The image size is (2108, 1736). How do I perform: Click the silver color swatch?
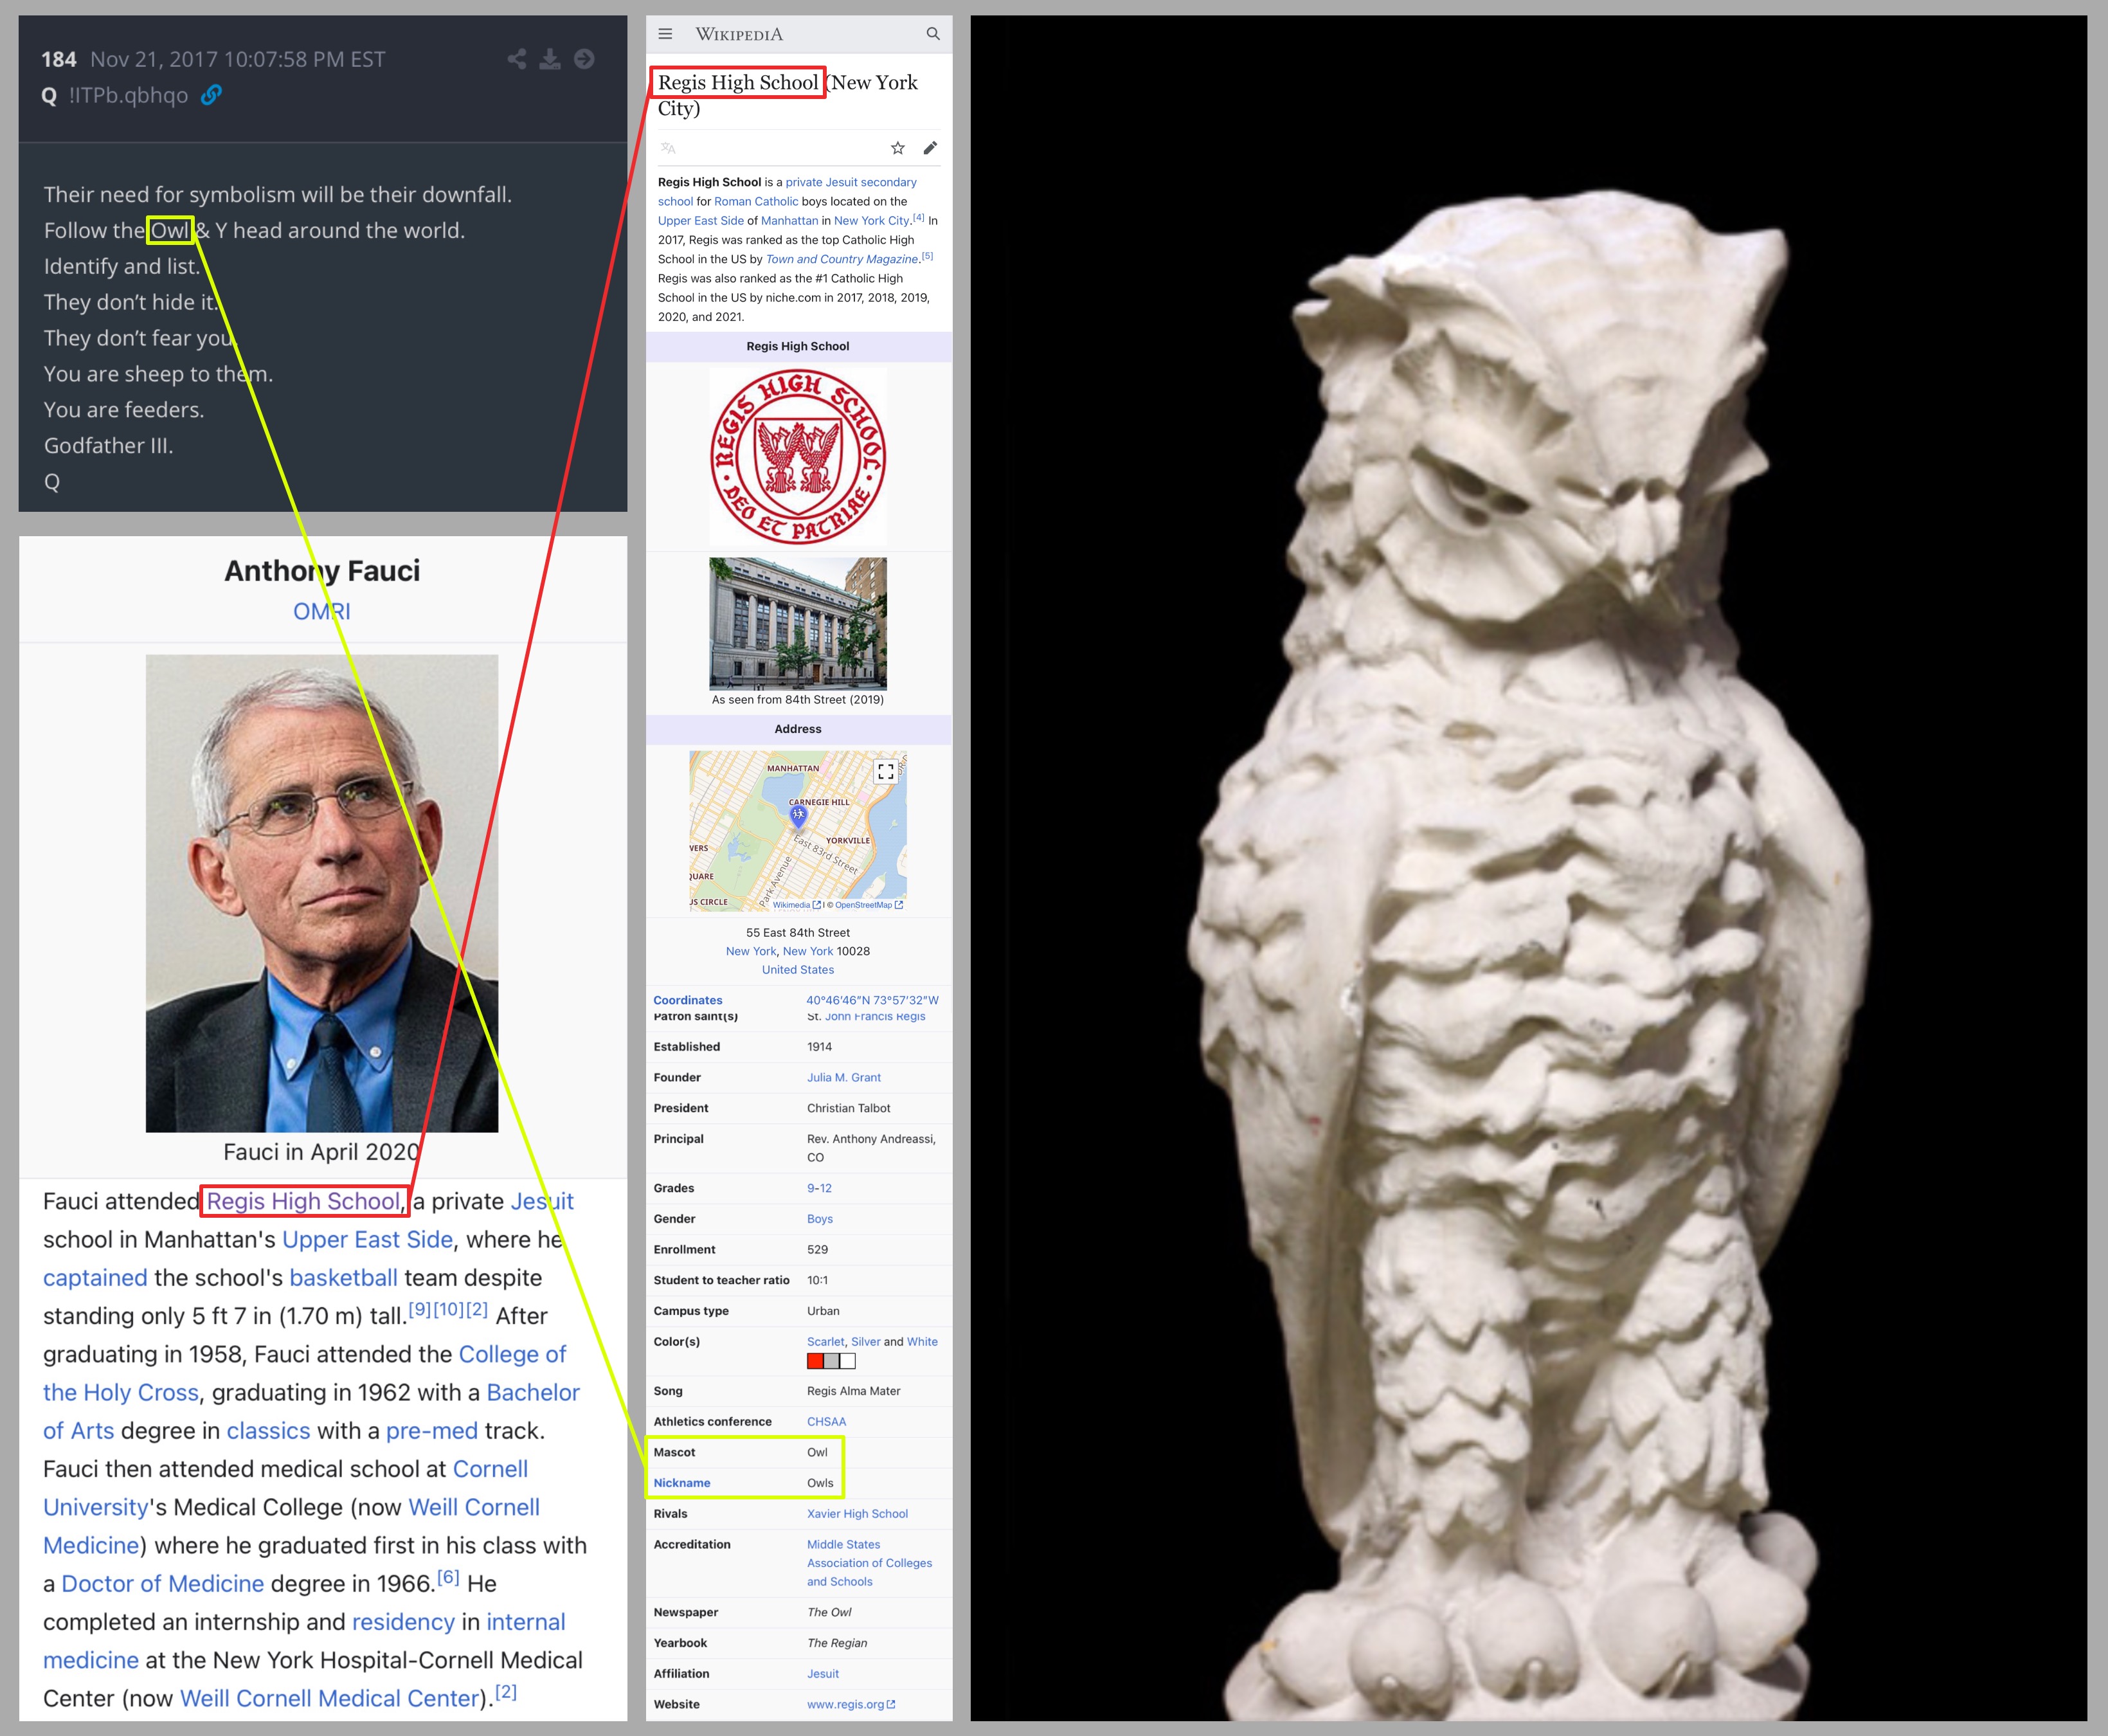[x=831, y=1361]
